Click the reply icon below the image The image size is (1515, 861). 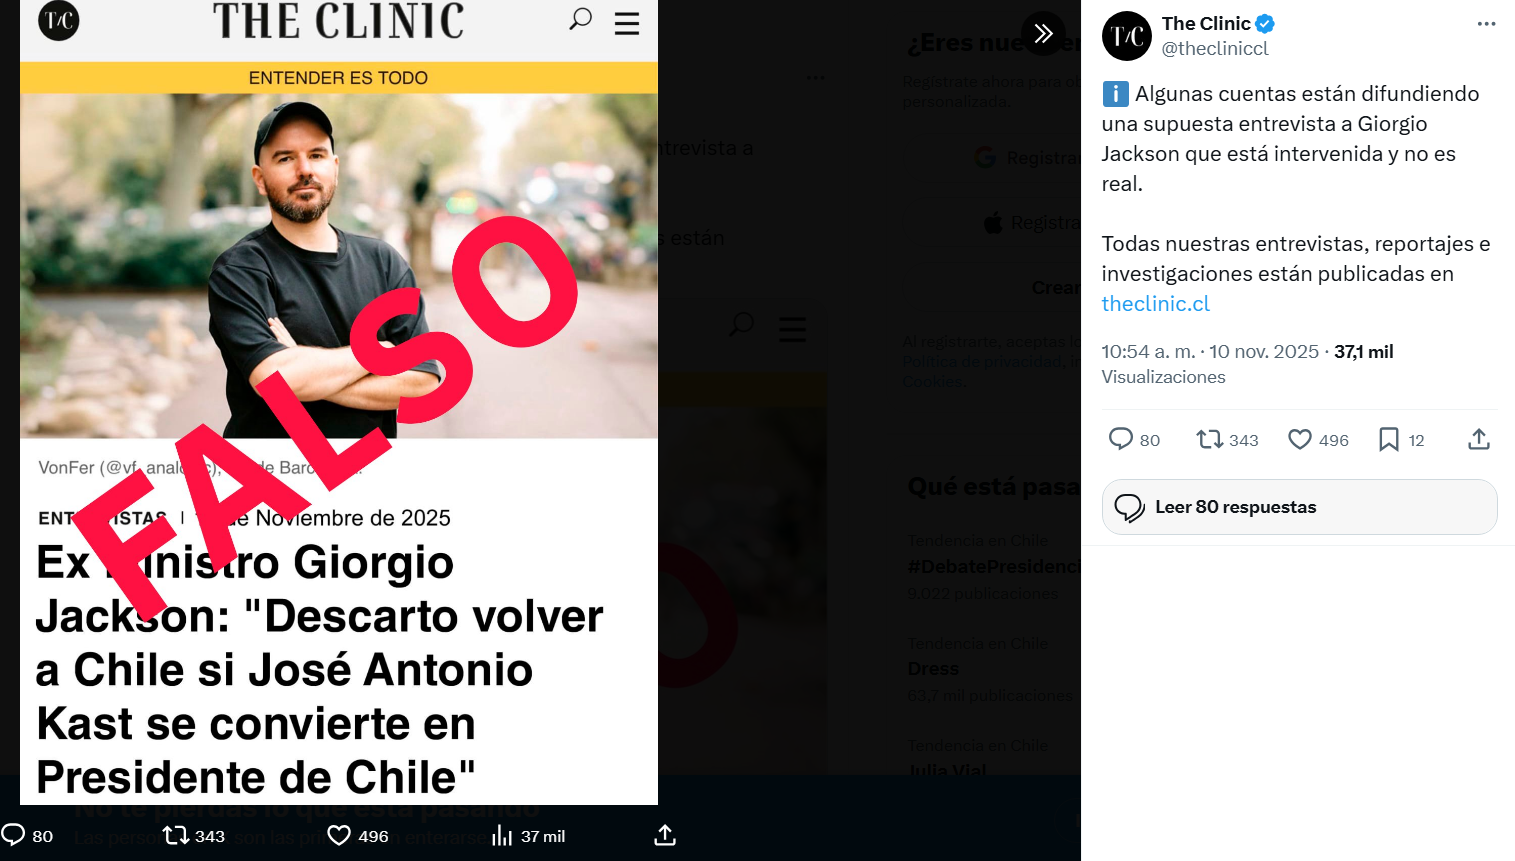13,835
